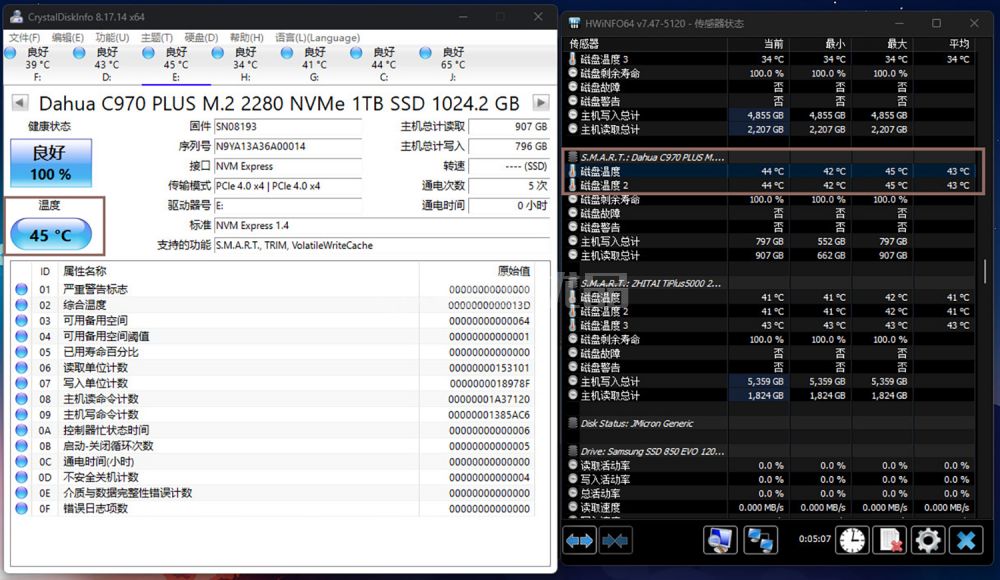The image size is (1000, 580).
Task: Click status orb of attribute 02 综合温度
Action: 22,305
